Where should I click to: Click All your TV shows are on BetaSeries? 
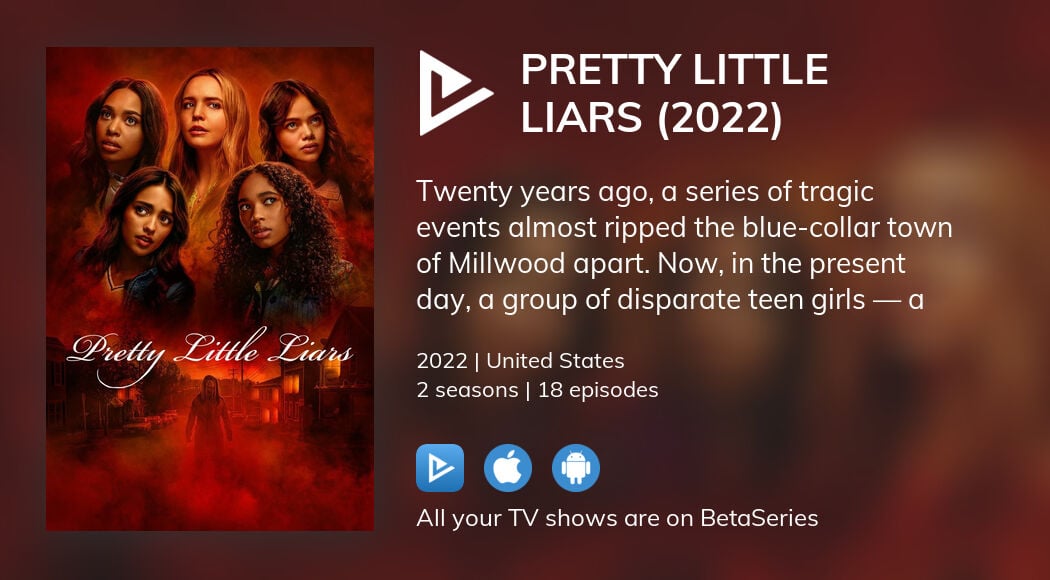point(617,518)
